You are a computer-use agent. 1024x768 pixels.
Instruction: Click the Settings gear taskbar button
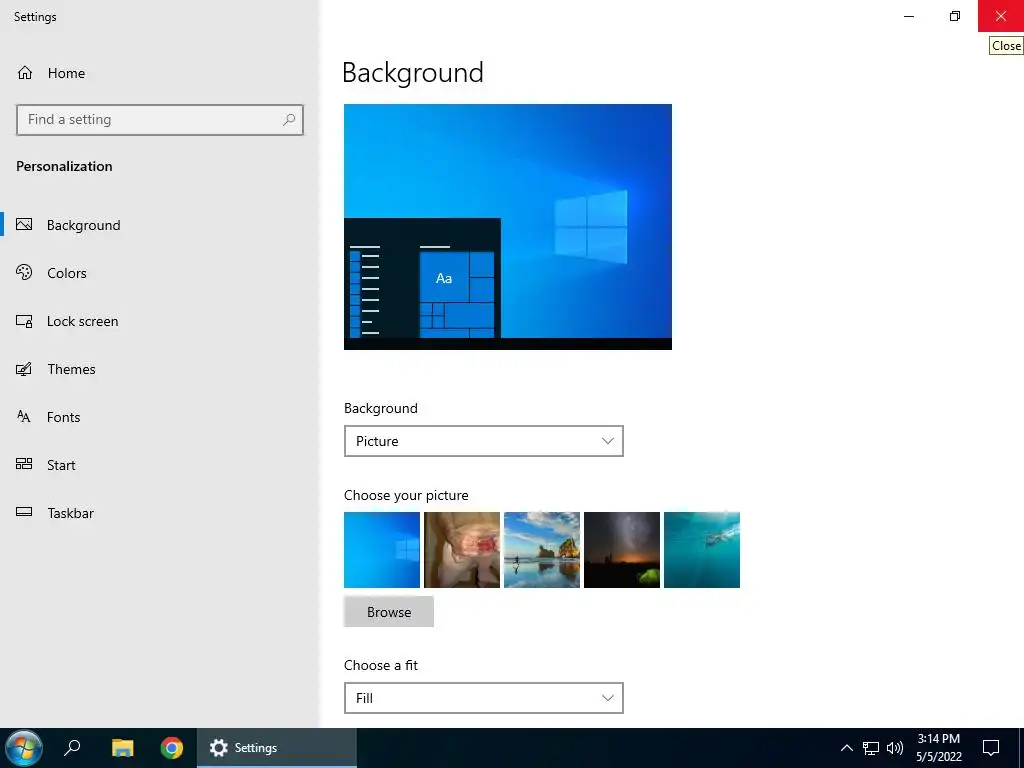[277, 748]
